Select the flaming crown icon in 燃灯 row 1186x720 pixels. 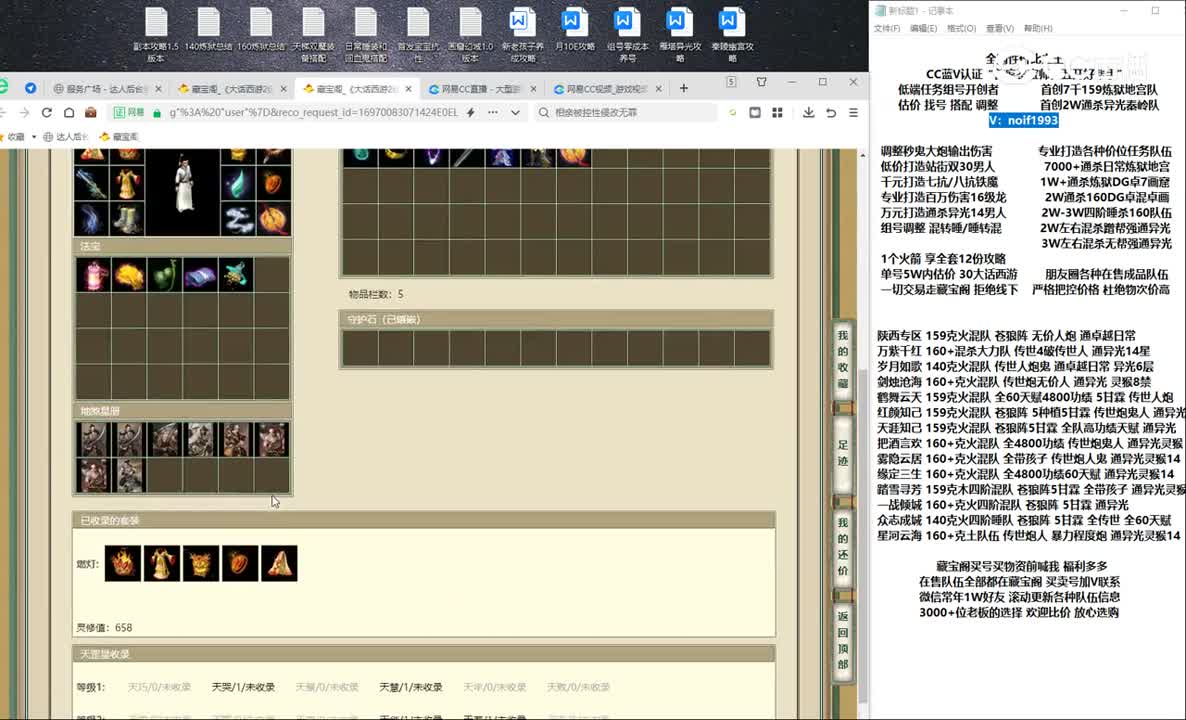pos(123,563)
